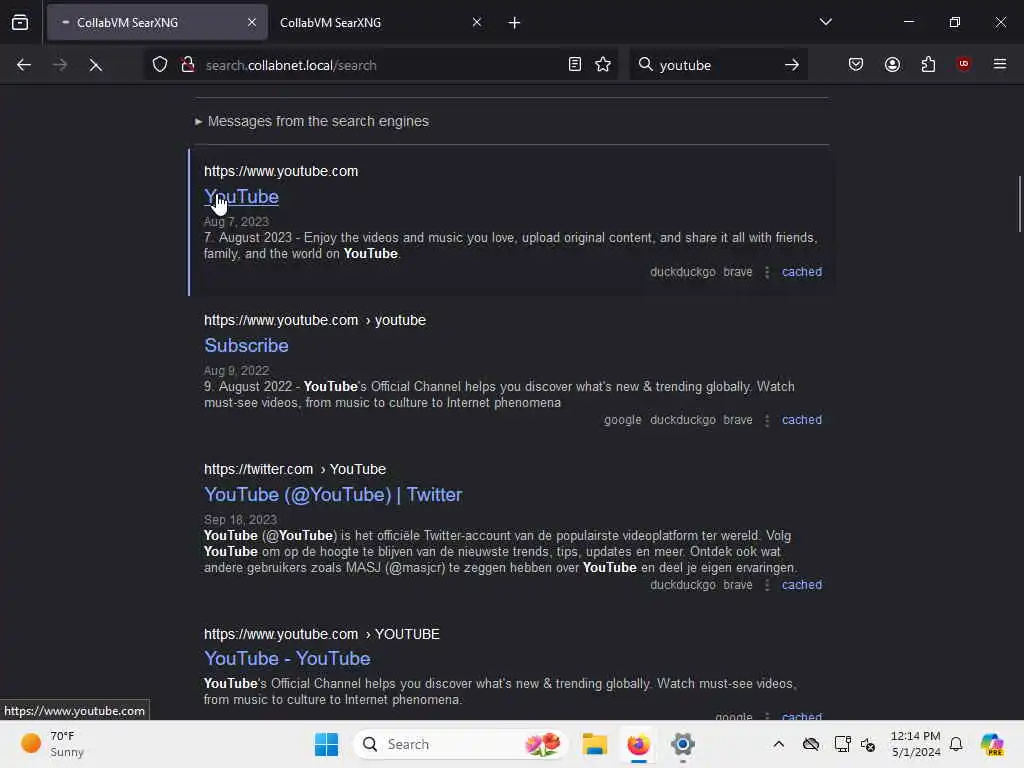Click the Windows taskbar Search box

pyautogui.click(x=461, y=744)
